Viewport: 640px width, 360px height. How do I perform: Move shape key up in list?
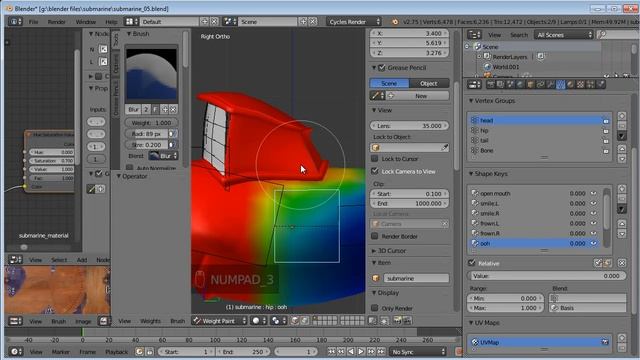[x=622, y=224]
